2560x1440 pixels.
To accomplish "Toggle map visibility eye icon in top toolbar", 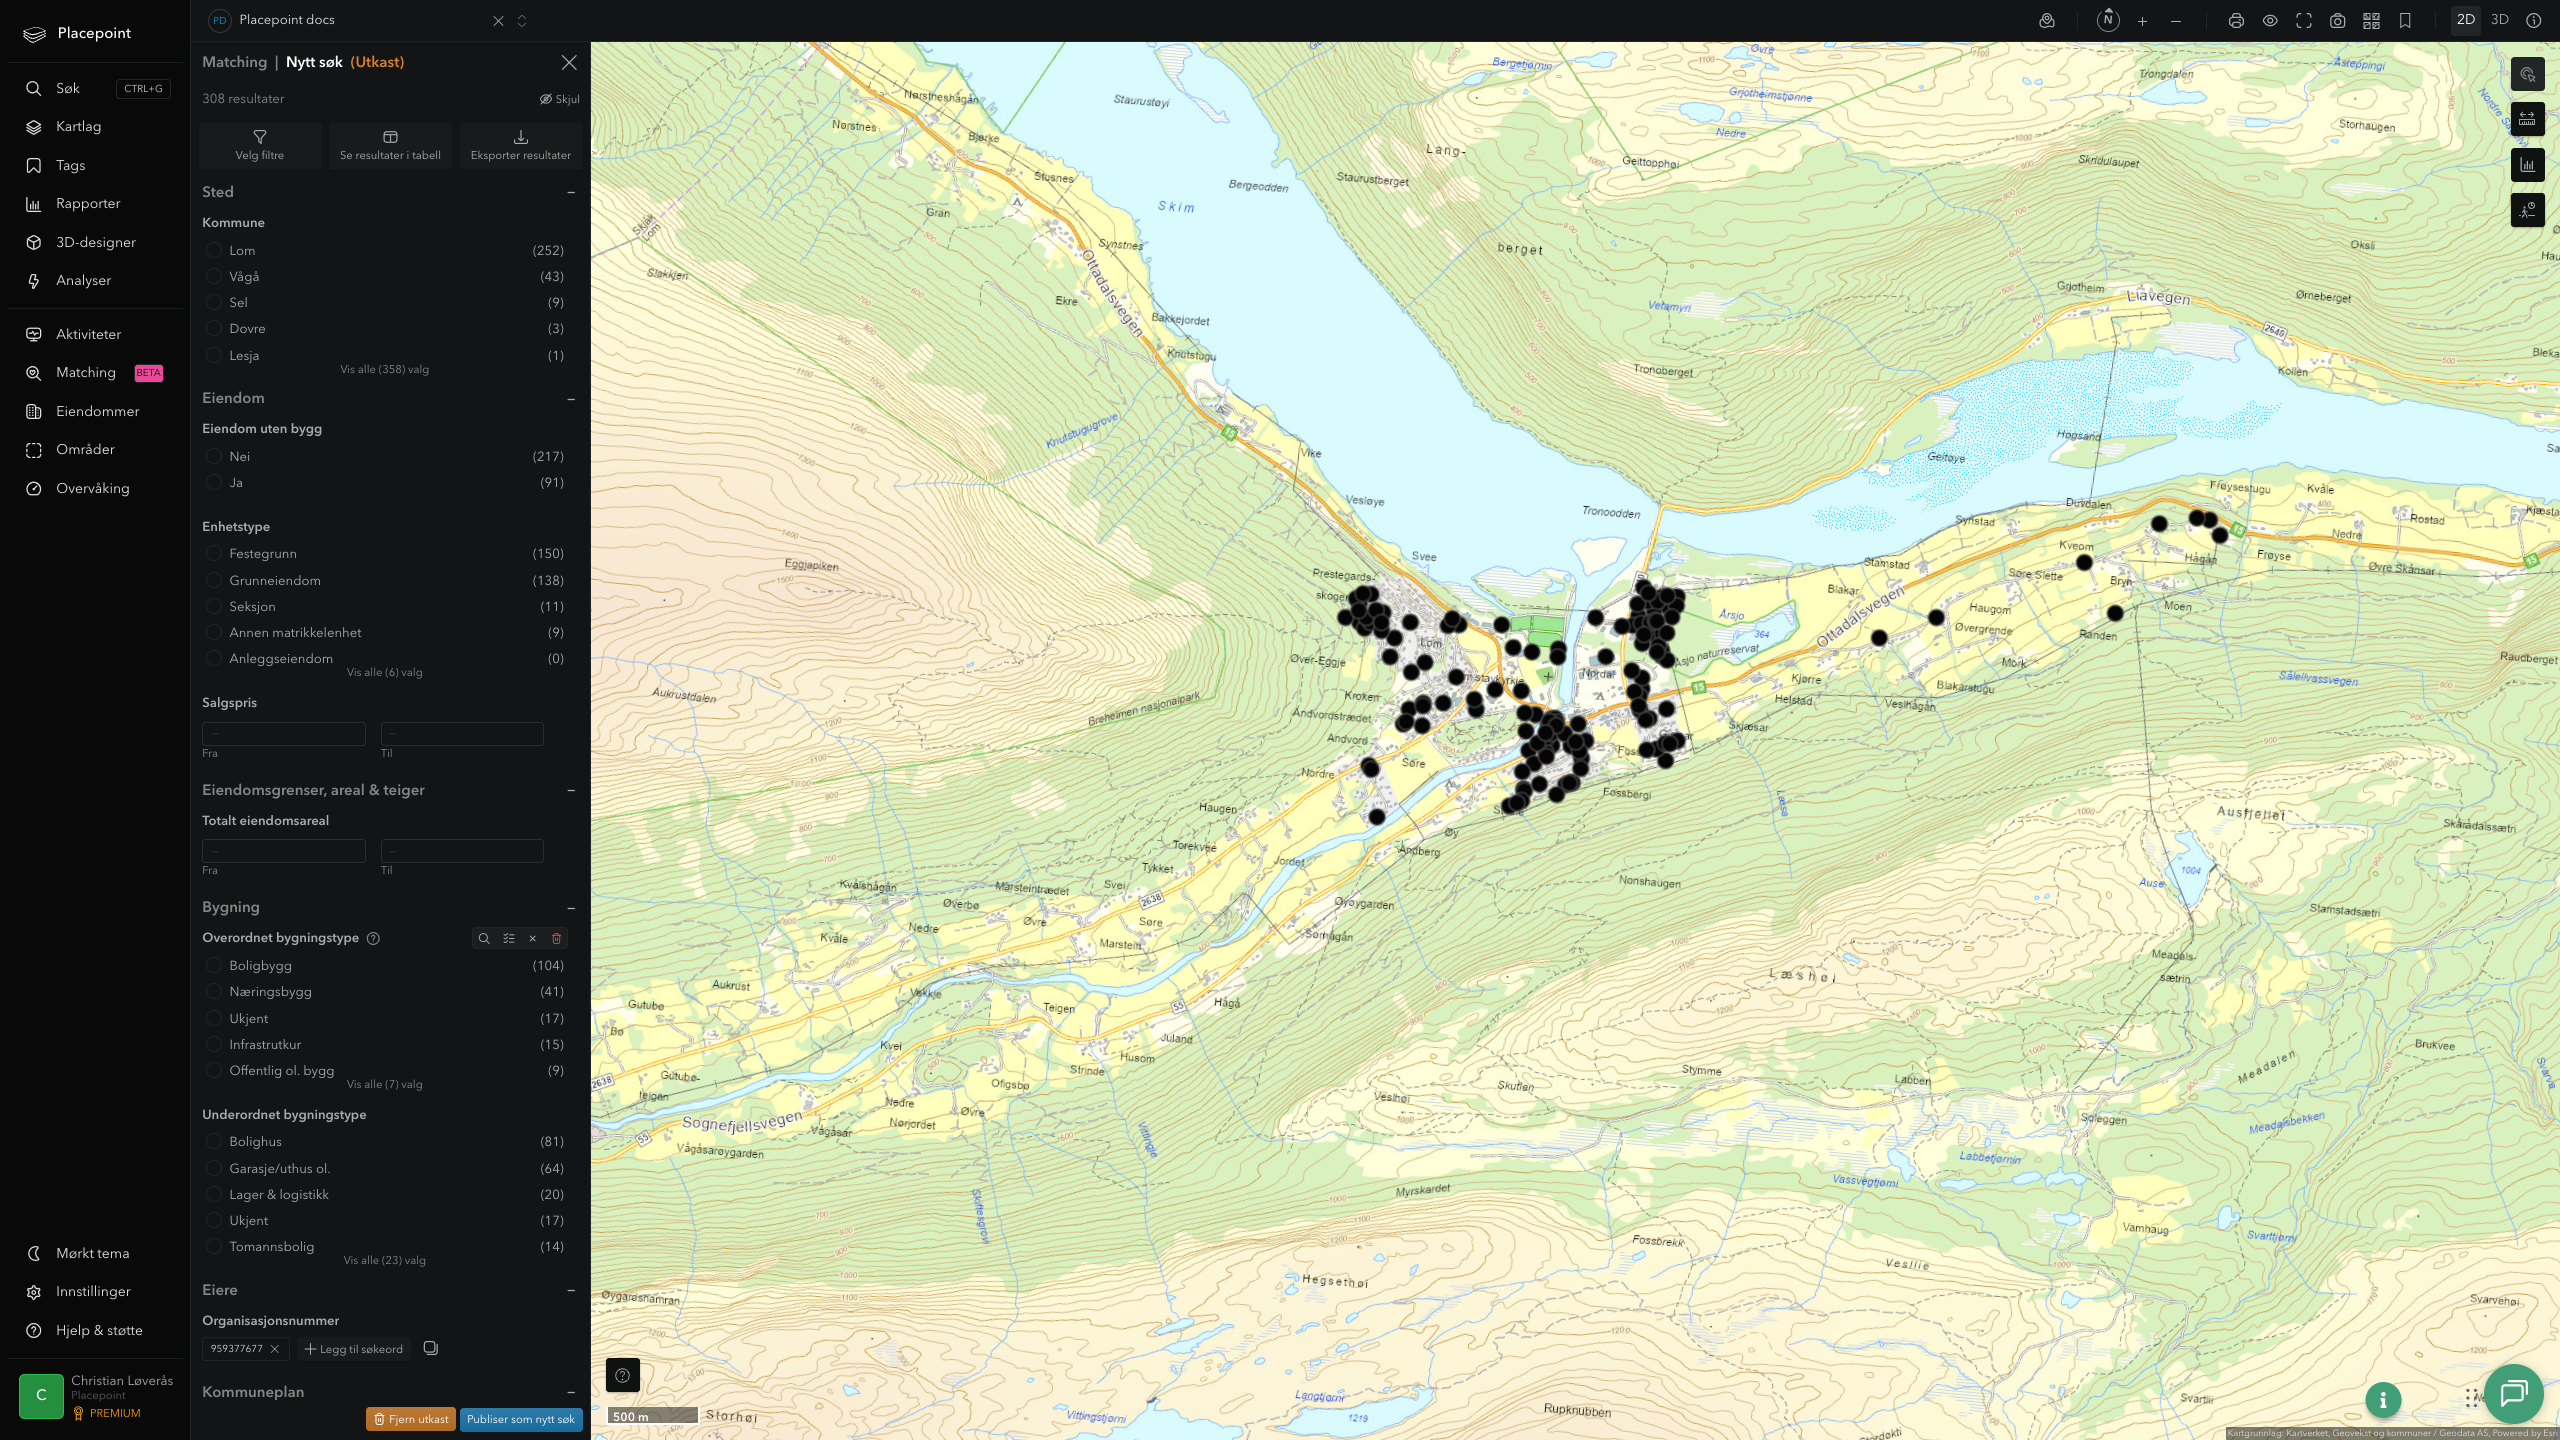I will [x=2270, y=20].
